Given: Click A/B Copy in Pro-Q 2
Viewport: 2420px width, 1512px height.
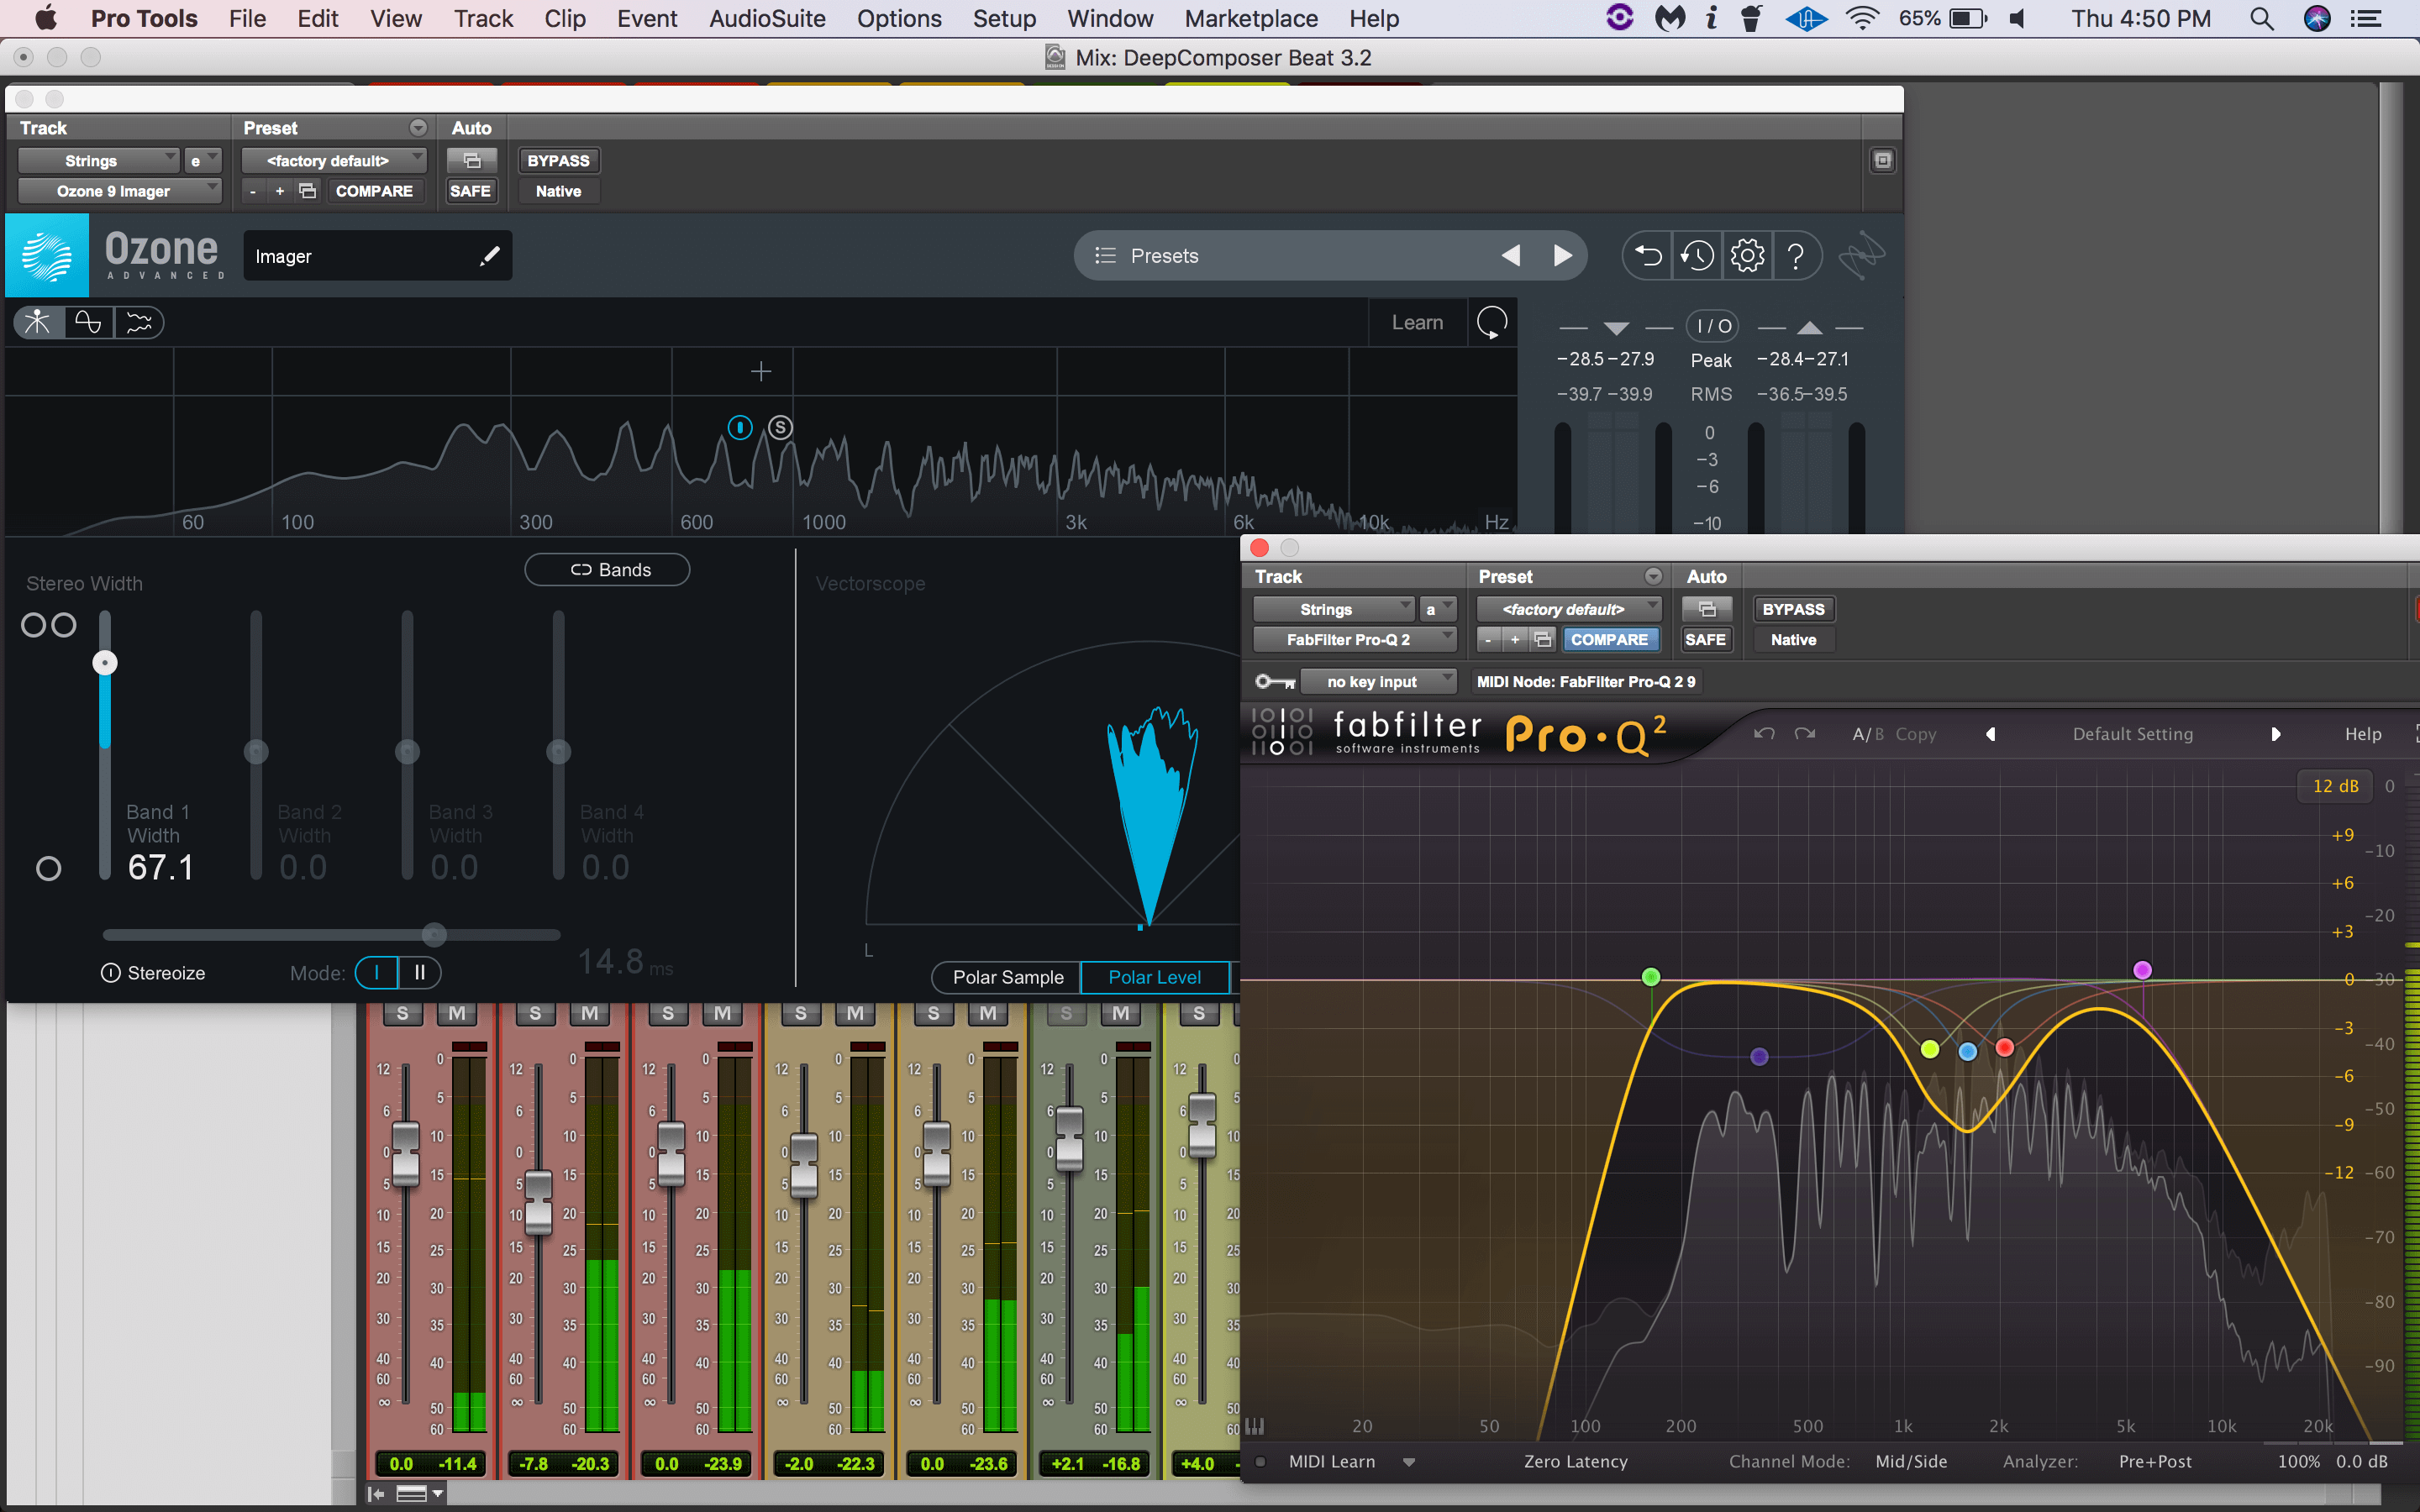Looking at the screenshot, I should point(1894,734).
